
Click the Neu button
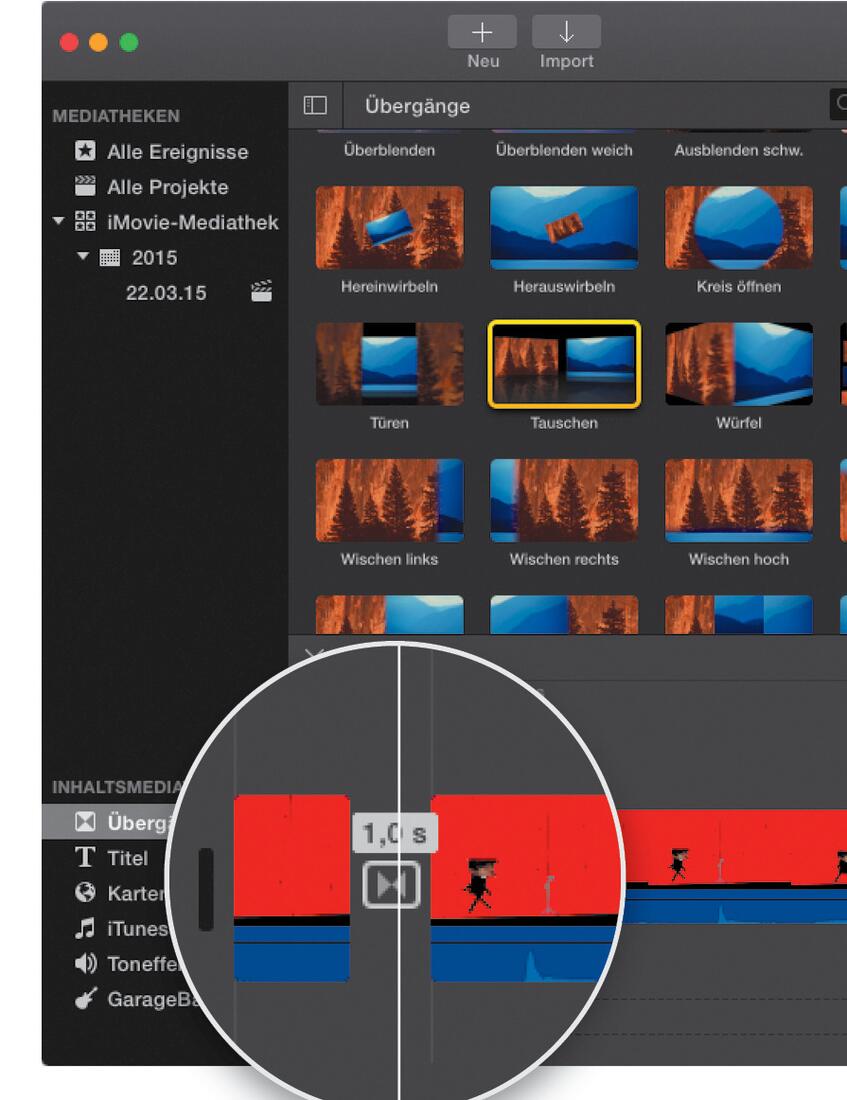point(482,32)
